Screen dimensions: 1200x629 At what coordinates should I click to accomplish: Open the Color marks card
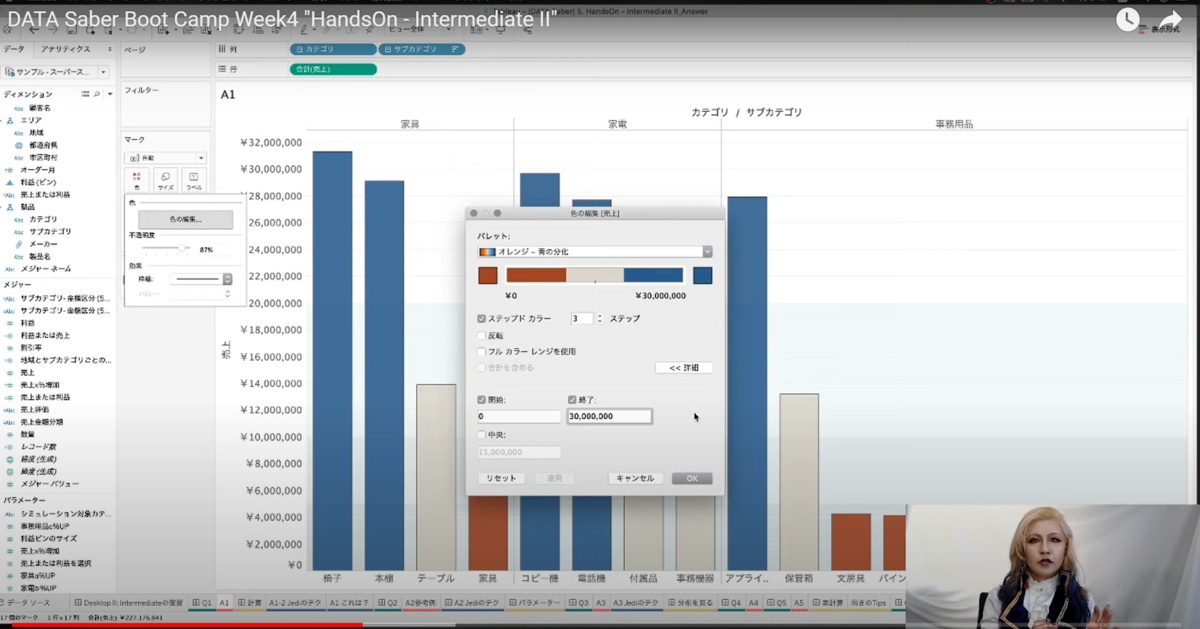(x=137, y=180)
